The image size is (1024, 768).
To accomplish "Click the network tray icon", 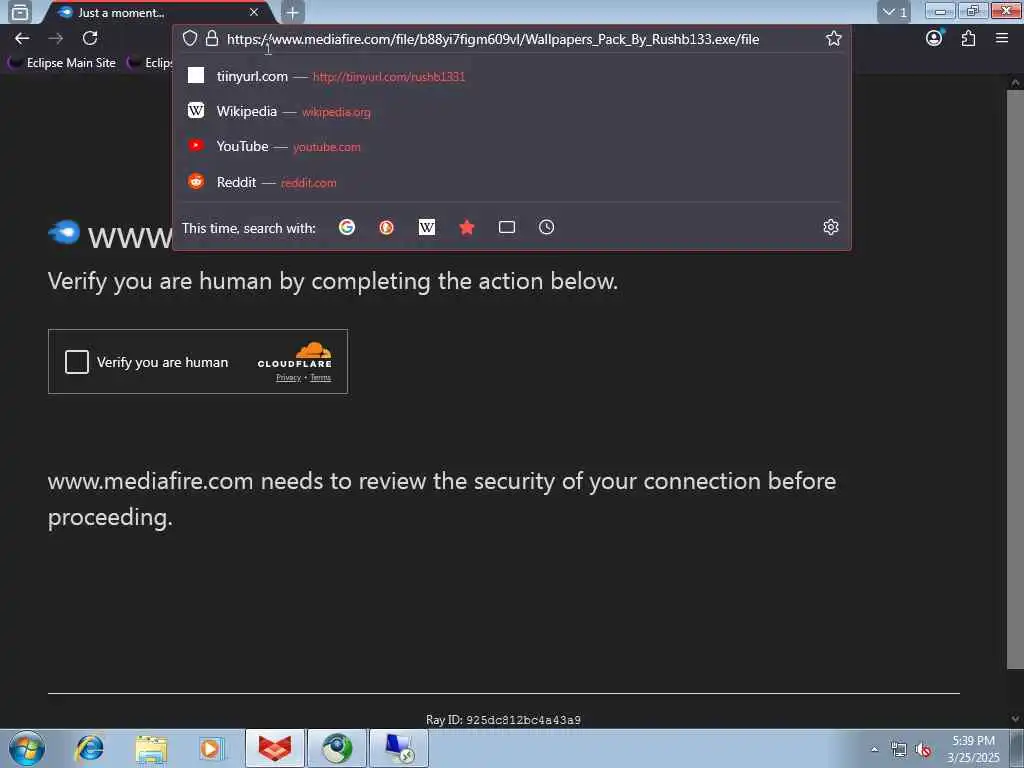I will pos(899,749).
